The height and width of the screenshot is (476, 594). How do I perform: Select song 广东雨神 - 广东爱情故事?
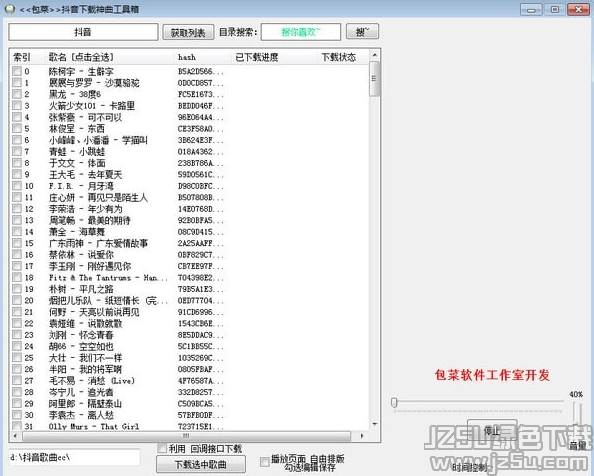coord(98,243)
